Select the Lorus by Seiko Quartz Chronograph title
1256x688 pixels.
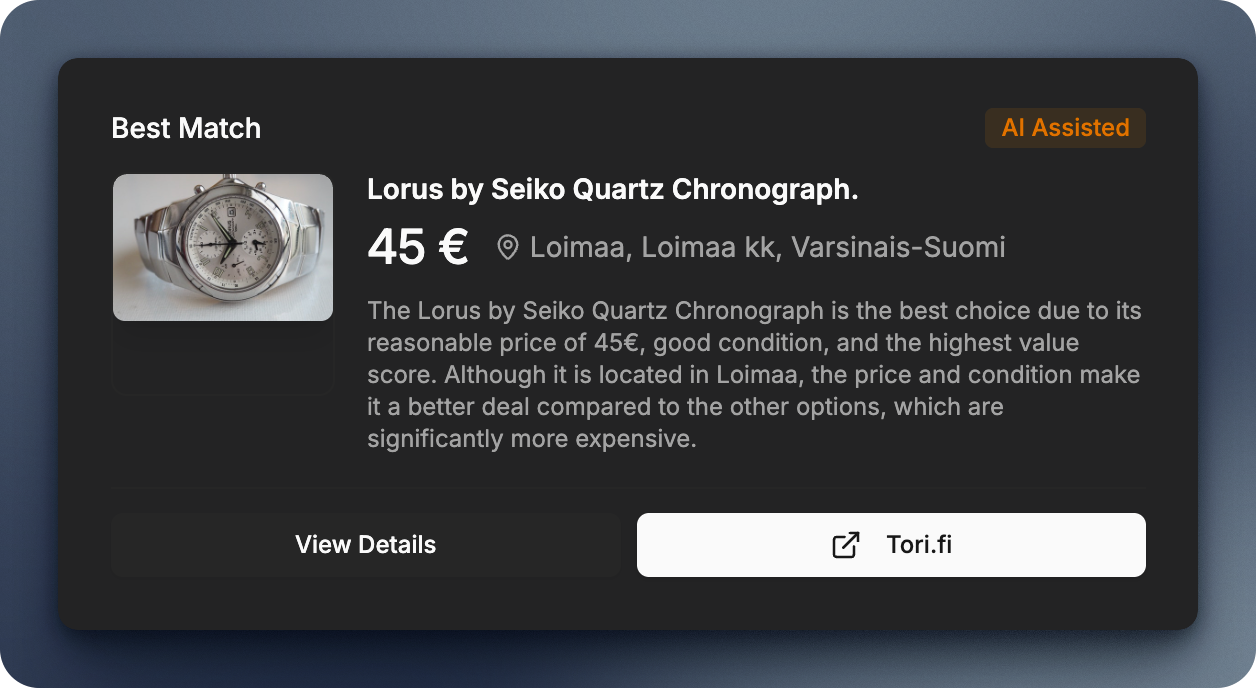point(612,189)
